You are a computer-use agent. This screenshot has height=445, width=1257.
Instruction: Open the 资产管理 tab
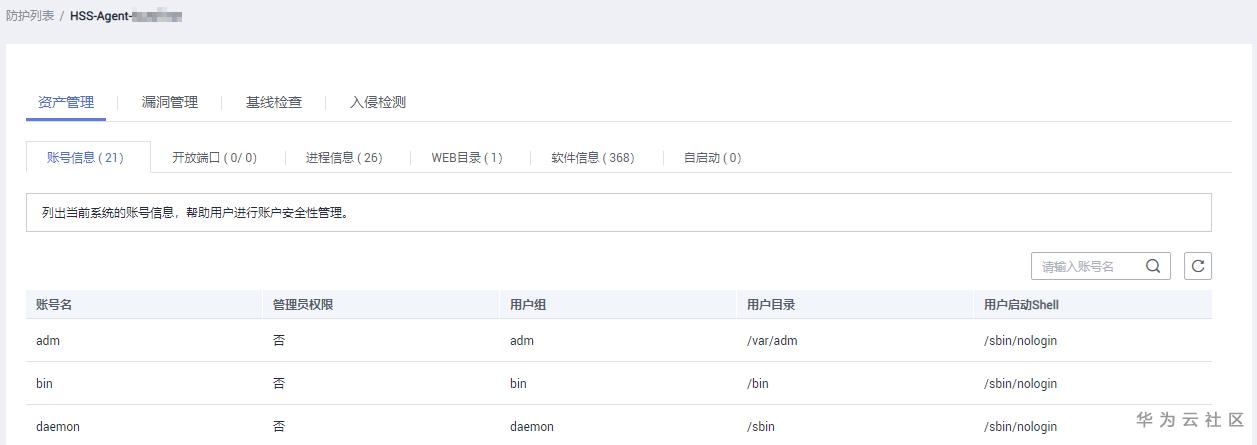66,102
